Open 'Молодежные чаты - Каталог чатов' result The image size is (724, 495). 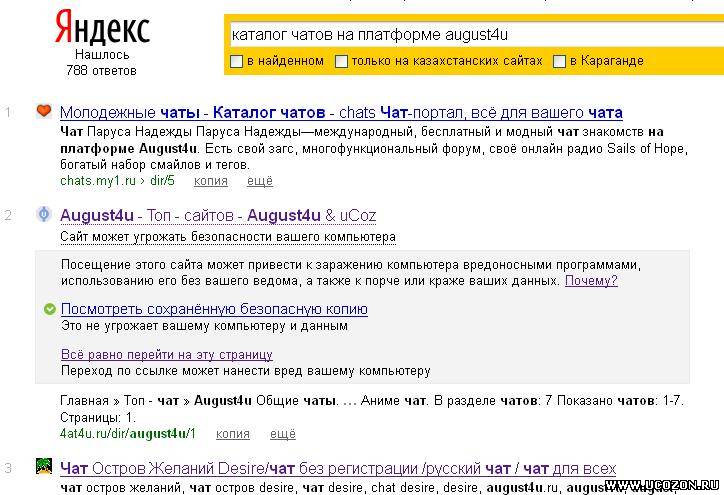tap(341, 112)
